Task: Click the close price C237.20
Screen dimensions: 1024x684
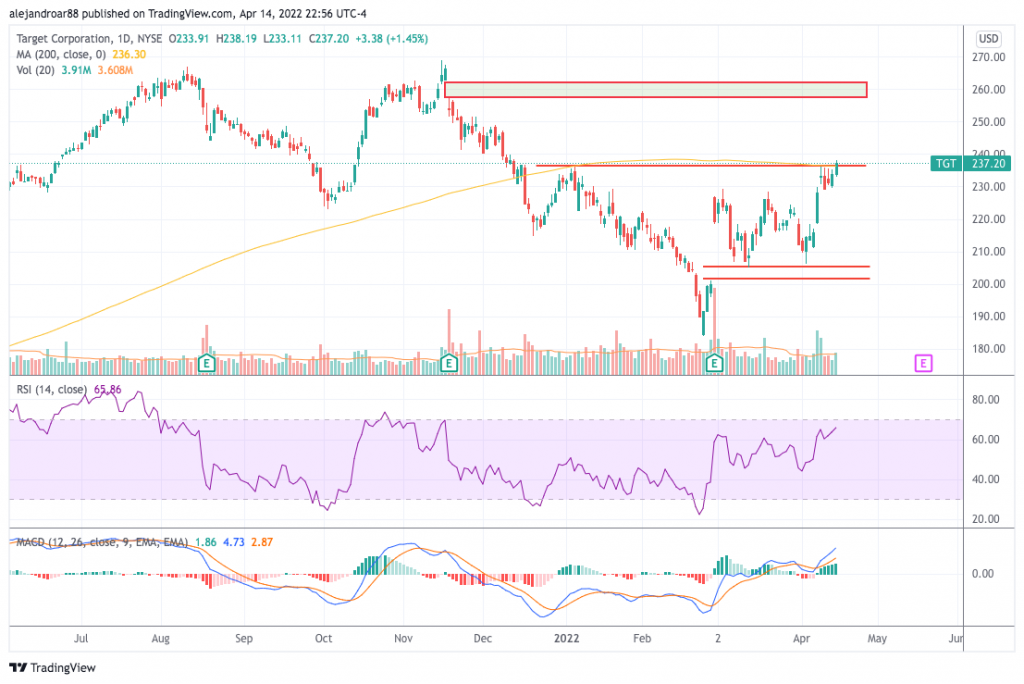Action: click(x=328, y=39)
